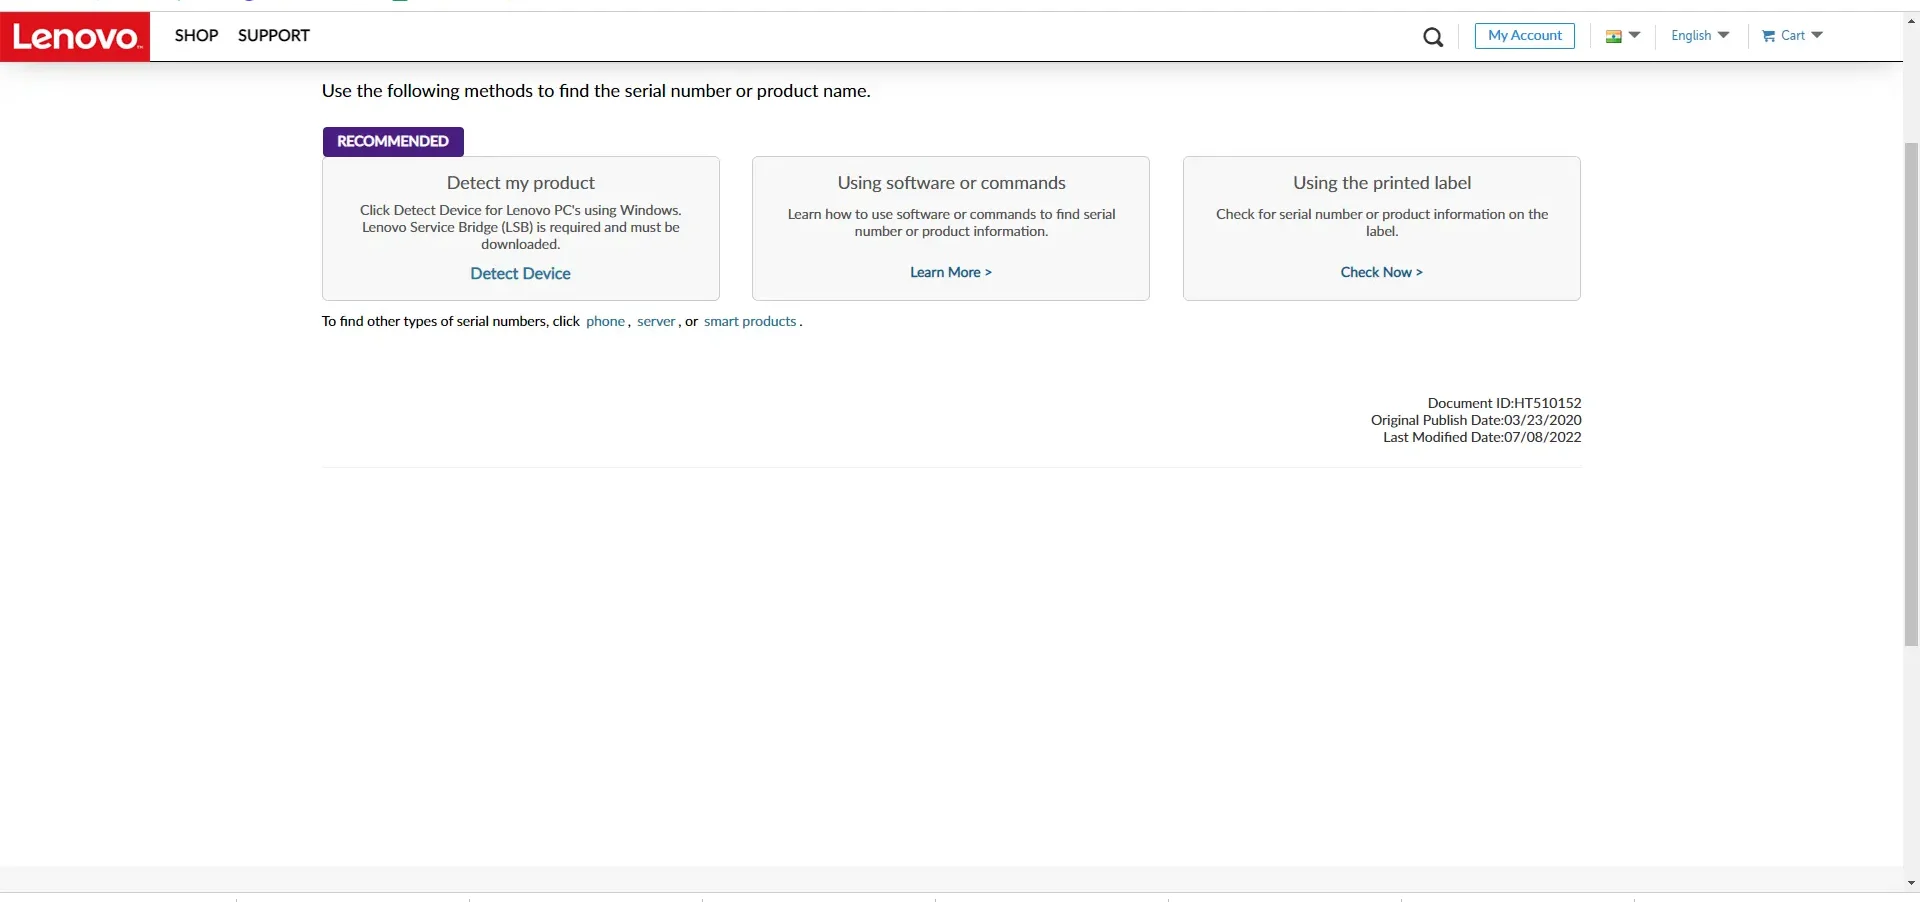The width and height of the screenshot is (1920, 902).
Task: Open the search magnifier icon
Action: pyautogui.click(x=1432, y=37)
